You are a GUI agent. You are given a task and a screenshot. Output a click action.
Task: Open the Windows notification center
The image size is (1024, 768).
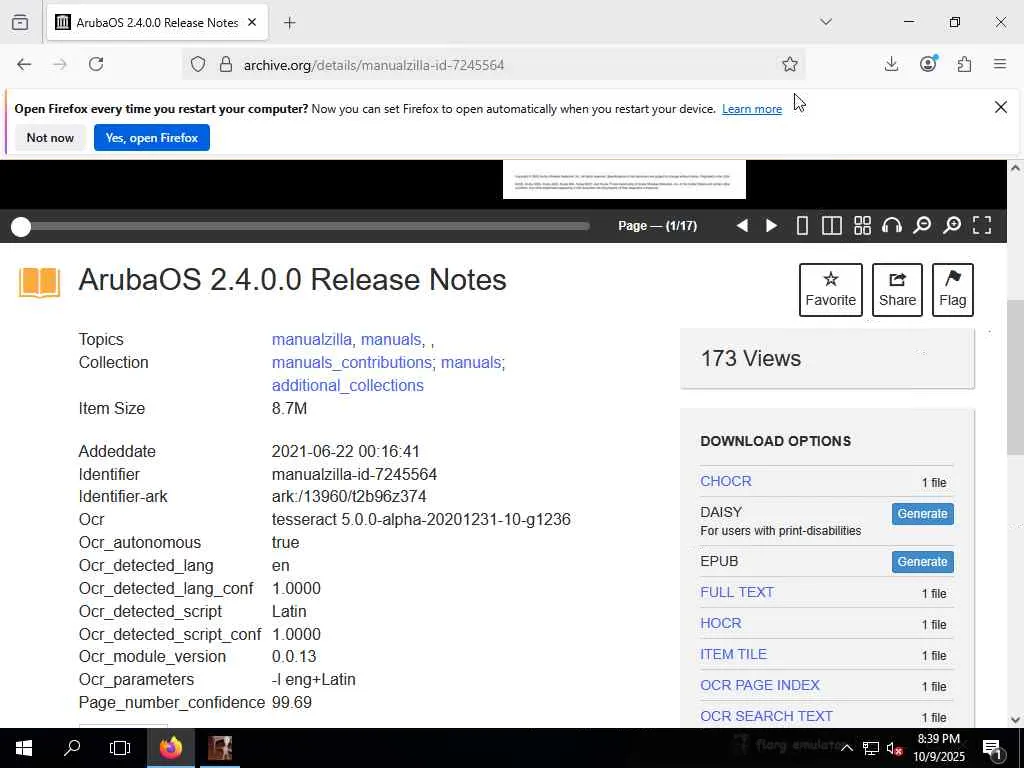991,748
